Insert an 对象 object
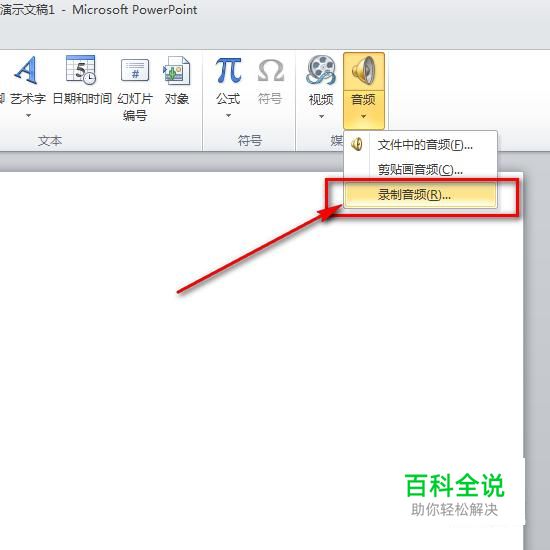This screenshot has height=550, width=550. coord(176,81)
